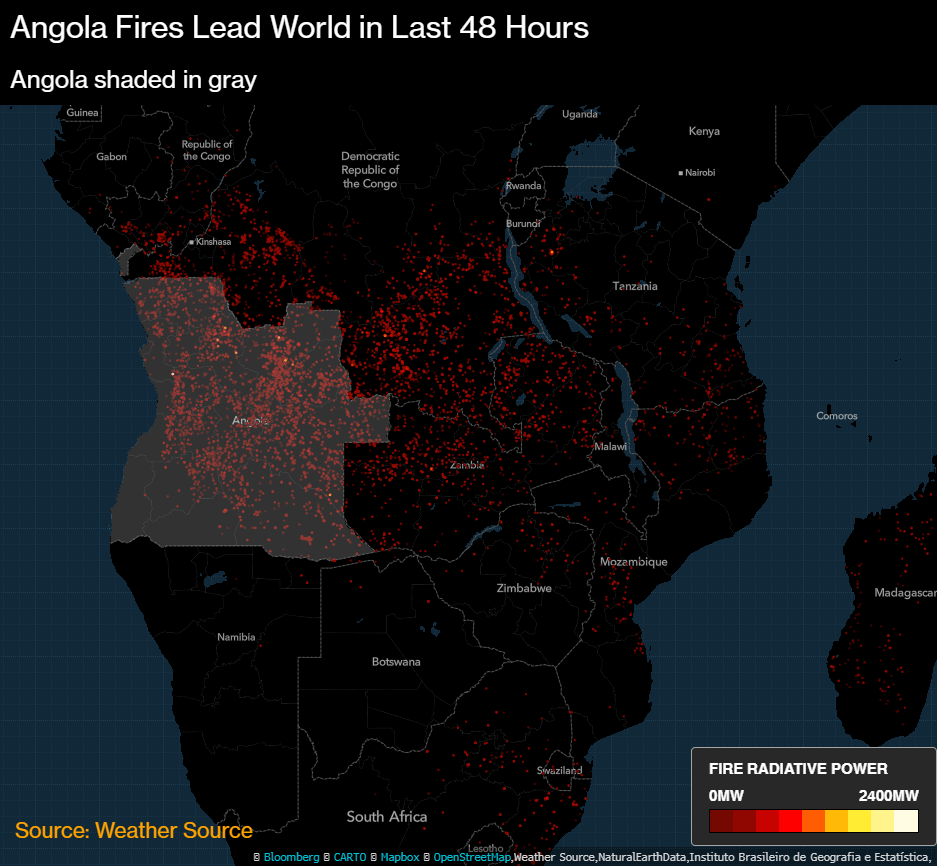The image size is (937, 866).
Task: Open the Bloomberg link
Action: coord(290,857)
